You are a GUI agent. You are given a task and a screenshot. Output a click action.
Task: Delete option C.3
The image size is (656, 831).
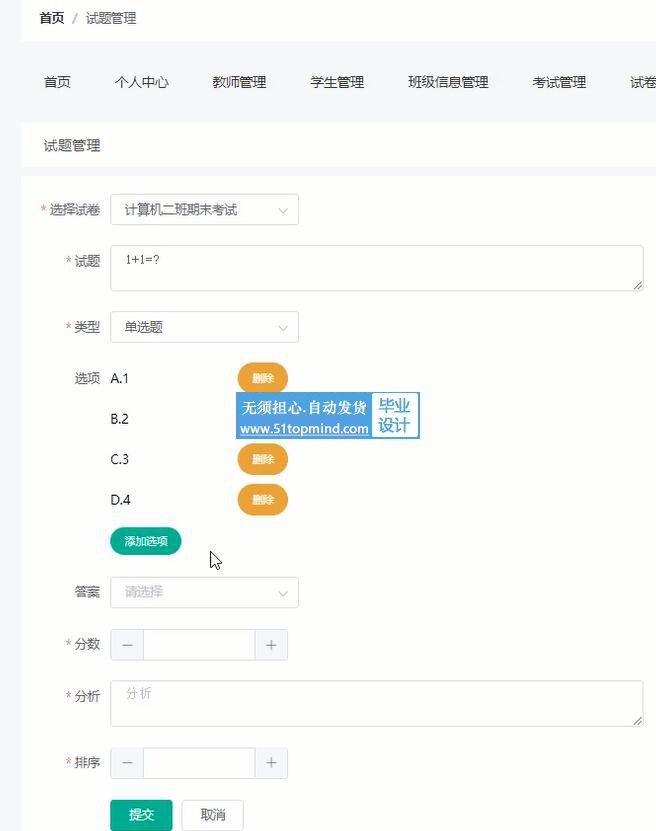click(262, 459)
